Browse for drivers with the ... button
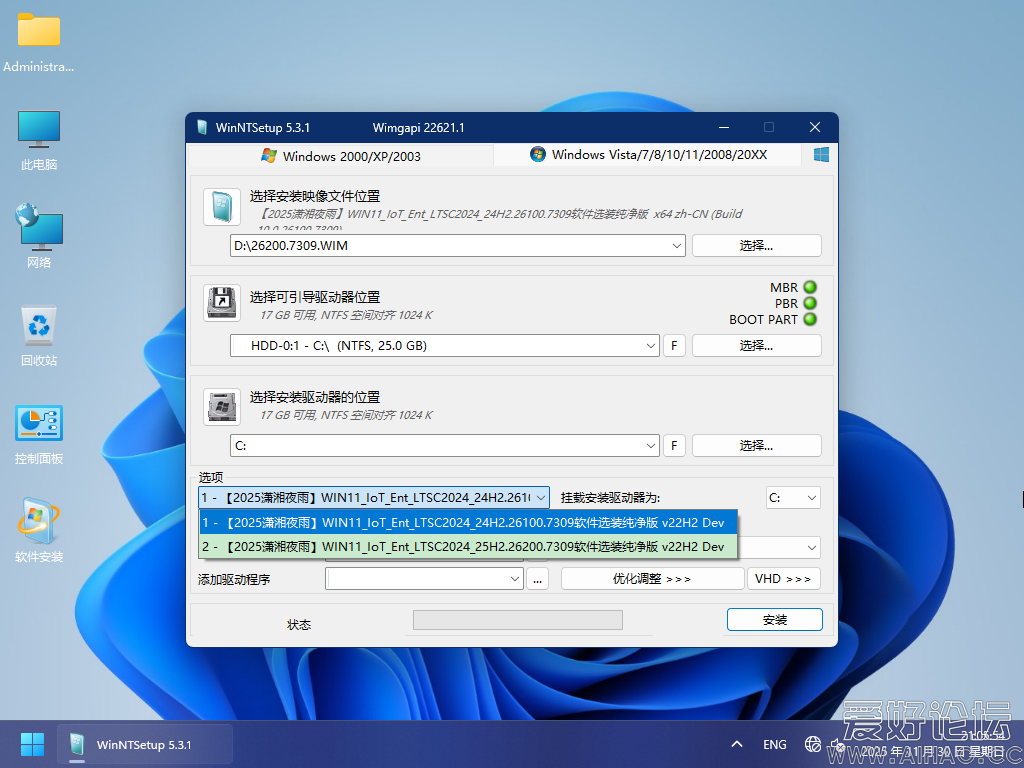The image size is (1024, 768). click(x=537, y=579)
